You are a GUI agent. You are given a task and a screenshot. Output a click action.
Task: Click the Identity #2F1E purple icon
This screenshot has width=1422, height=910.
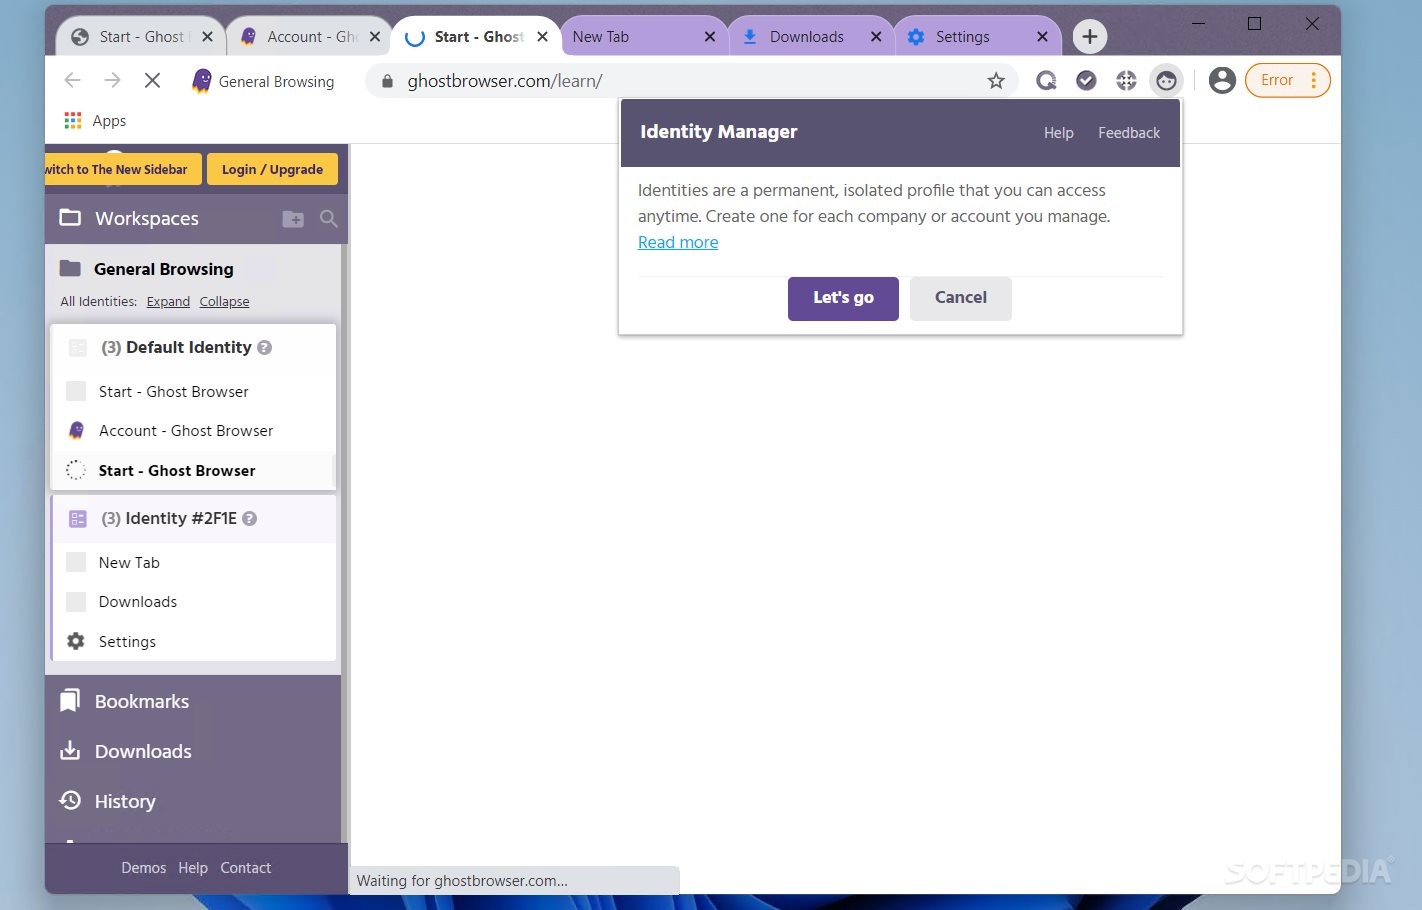coord(77,519)
